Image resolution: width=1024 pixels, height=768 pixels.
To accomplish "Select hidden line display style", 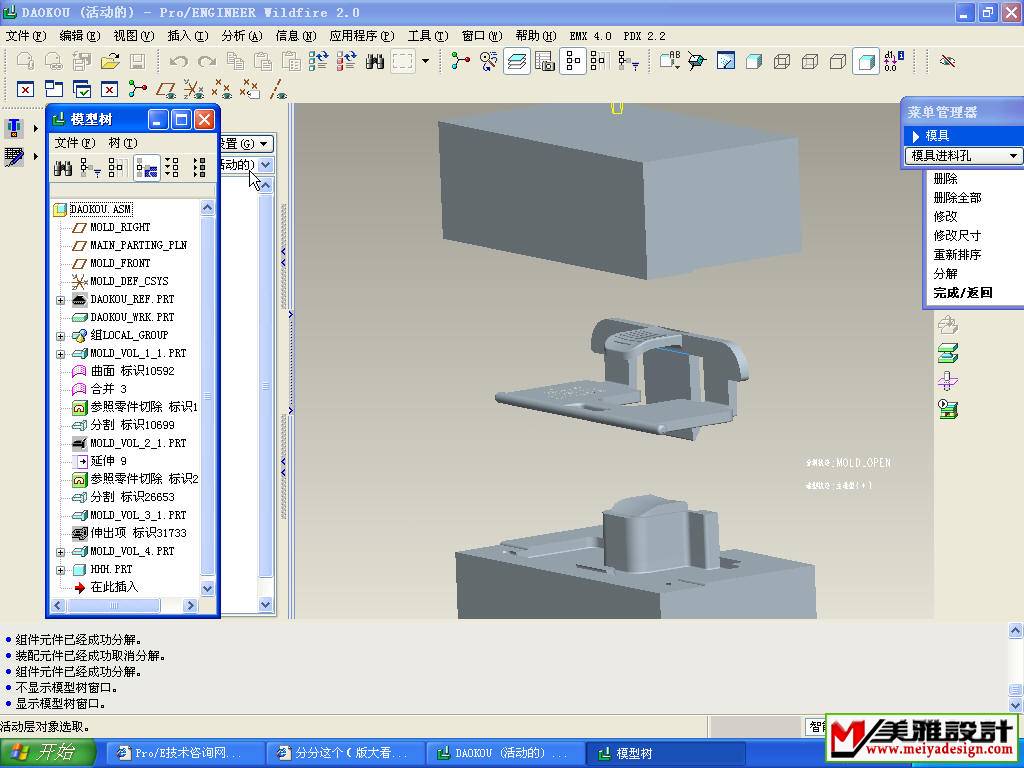I will [x=810, y=61].
